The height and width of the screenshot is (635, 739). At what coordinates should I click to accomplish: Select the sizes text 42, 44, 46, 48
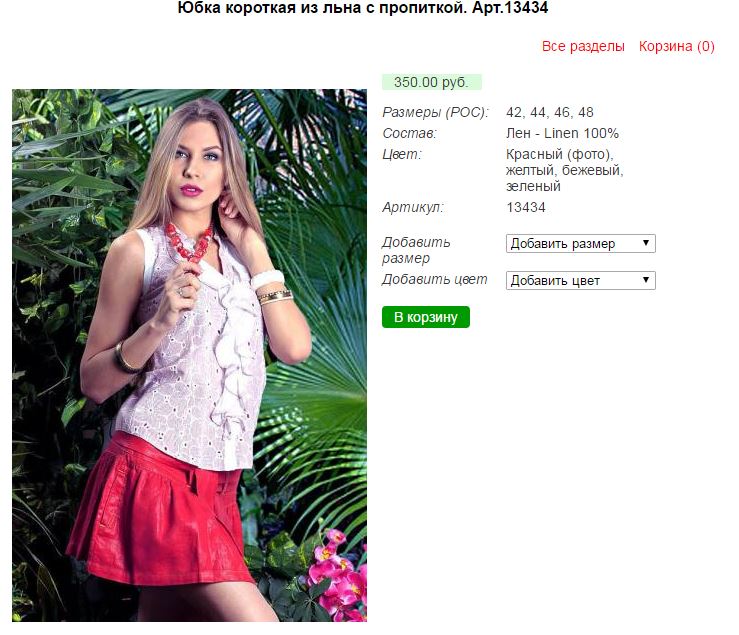click(x=550, y=112)
